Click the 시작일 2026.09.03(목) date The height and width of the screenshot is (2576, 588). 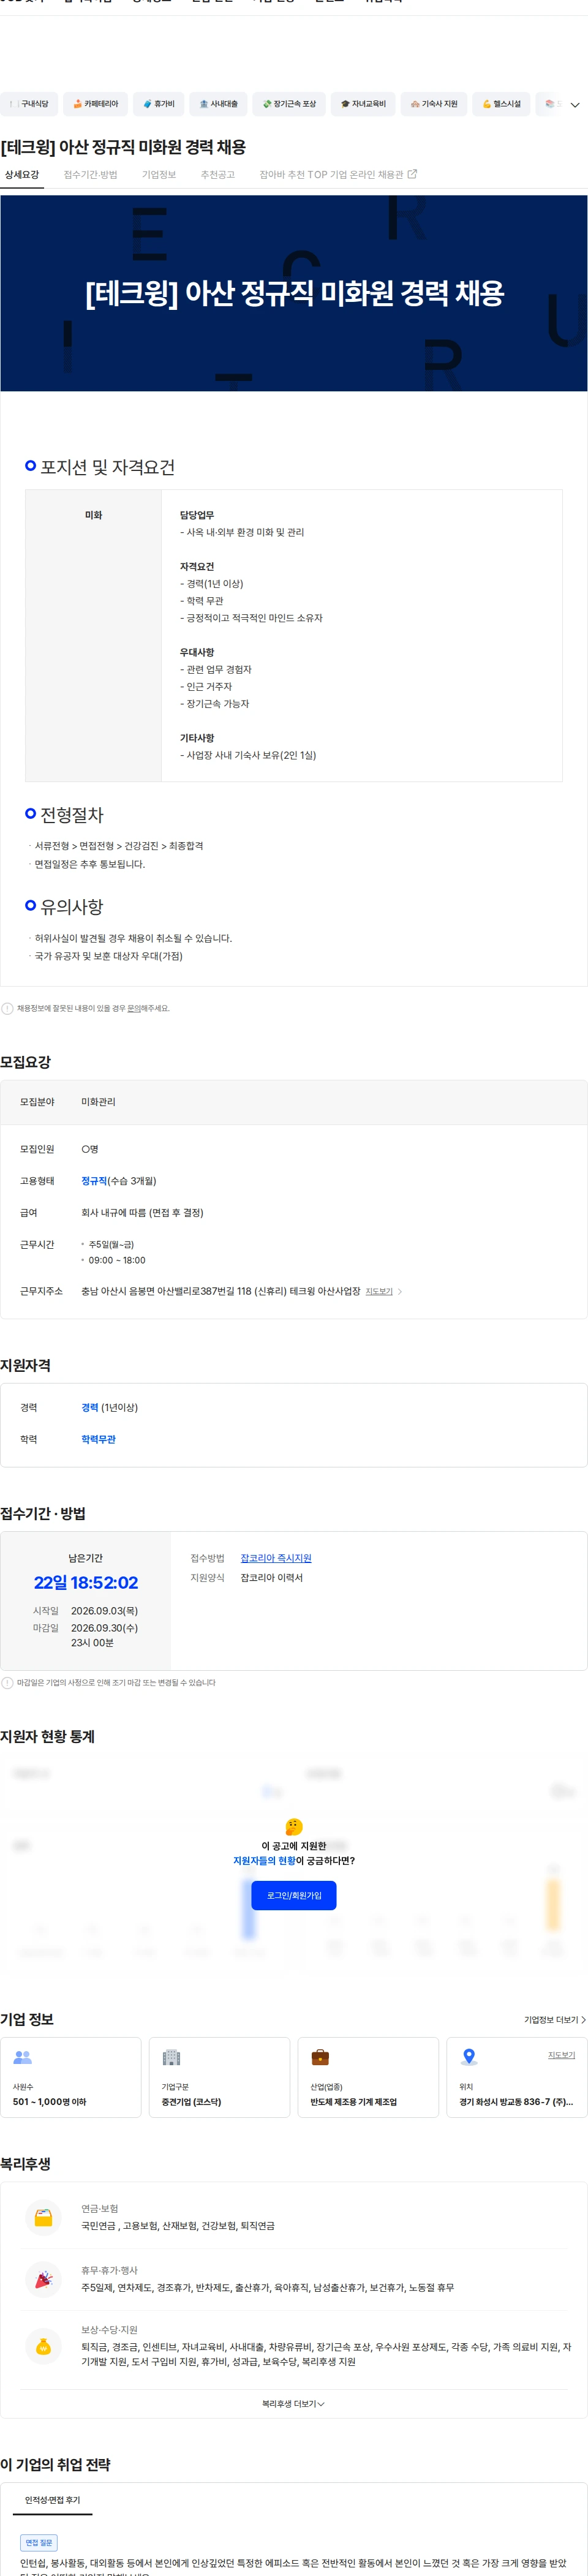(104, 1611)
